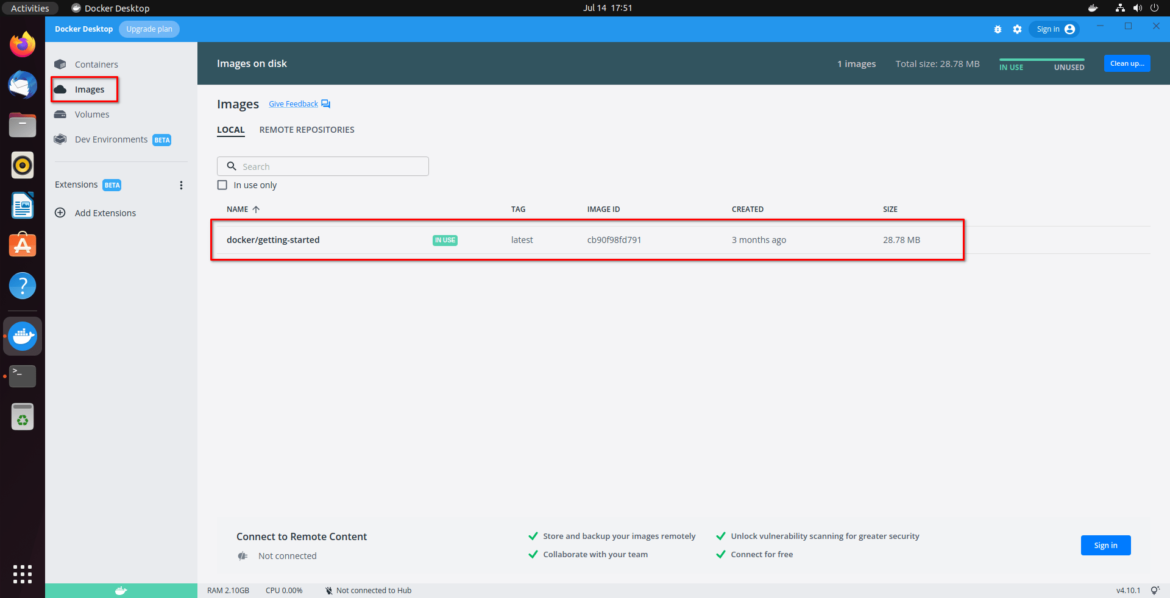Image resolution: width=1170 pixels, height=598 pixels.
Task: Open Docker Desktop settings via the gear icon
Action: coord(1017,29)
